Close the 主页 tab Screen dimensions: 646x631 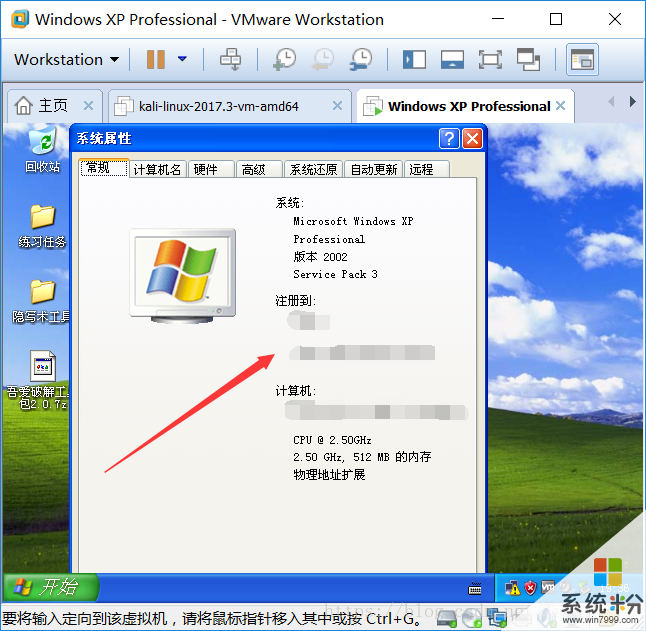tap(88, 106)
